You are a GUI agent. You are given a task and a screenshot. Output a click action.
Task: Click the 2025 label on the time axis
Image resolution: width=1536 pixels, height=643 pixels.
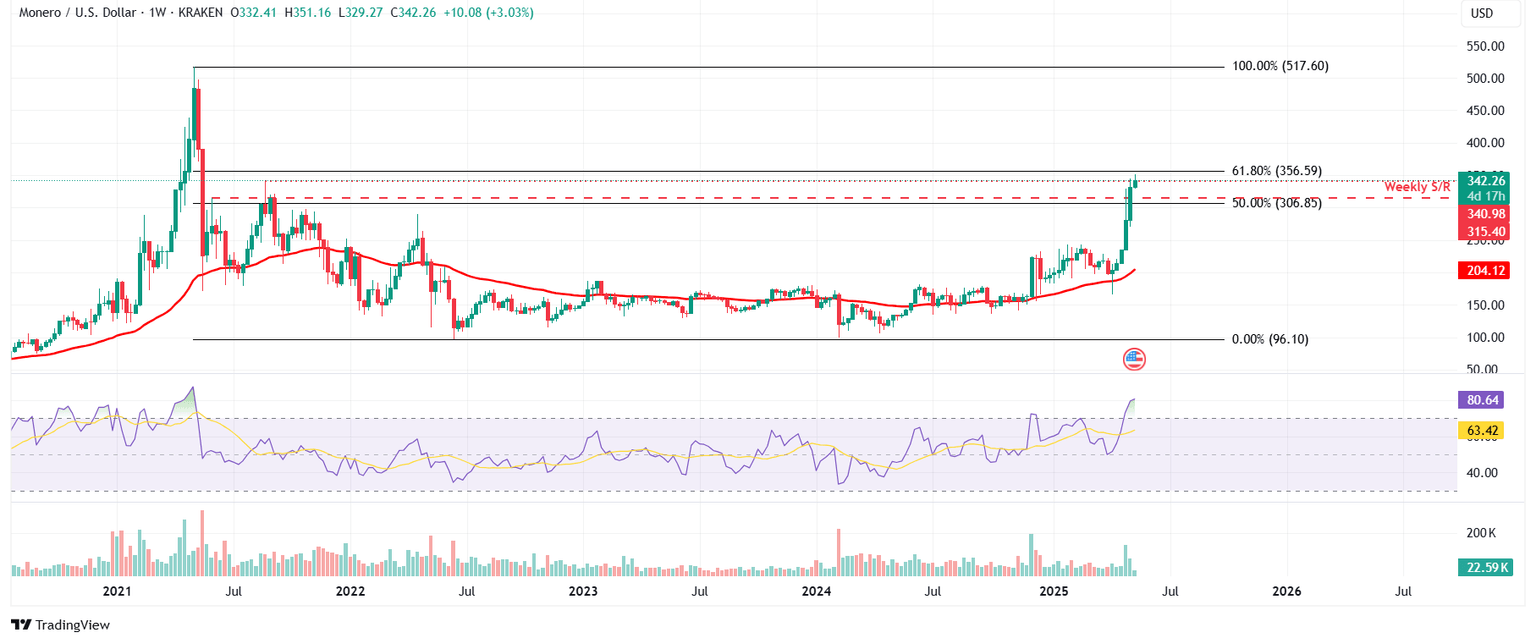point(1054,592)
